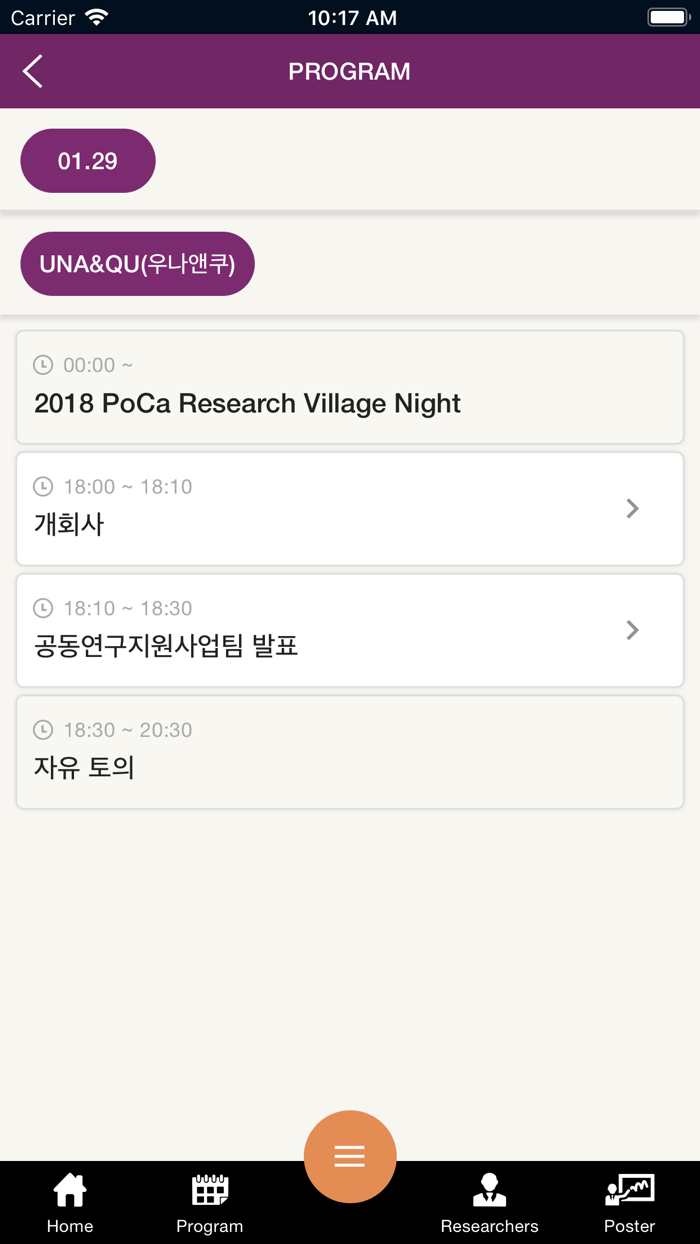Go back from PROGRAM screen
The height and width of the screenshot is (1244, 700).
[32, 70]
